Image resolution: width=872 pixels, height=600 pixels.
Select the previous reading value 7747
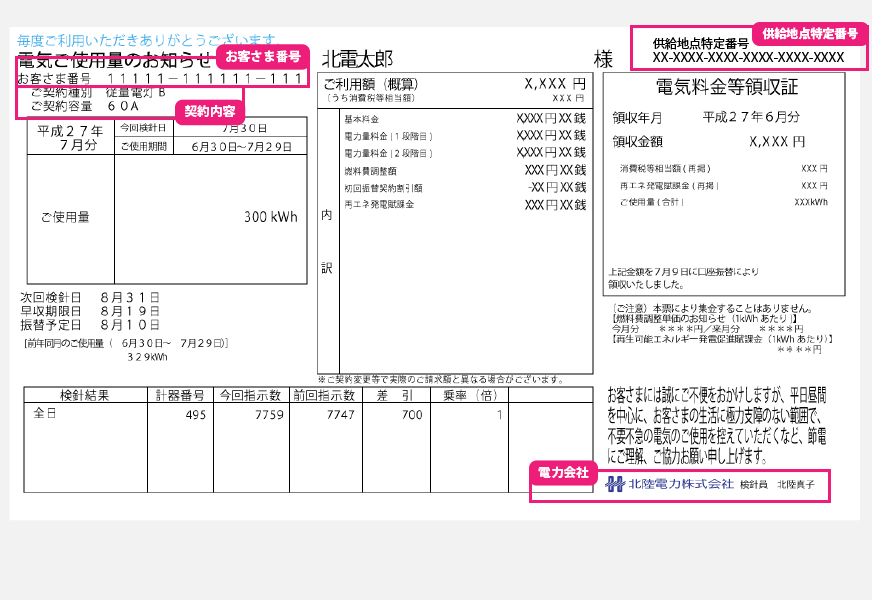click(340, 413)
